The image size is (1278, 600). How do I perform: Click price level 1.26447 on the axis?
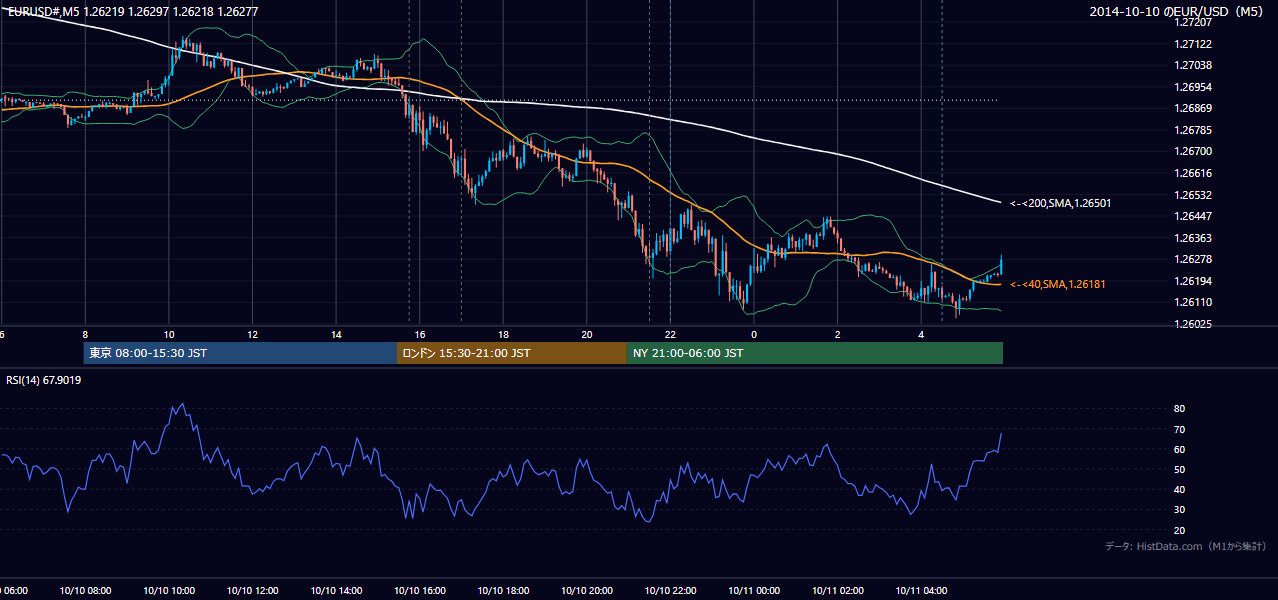[x=1194, y=216]
